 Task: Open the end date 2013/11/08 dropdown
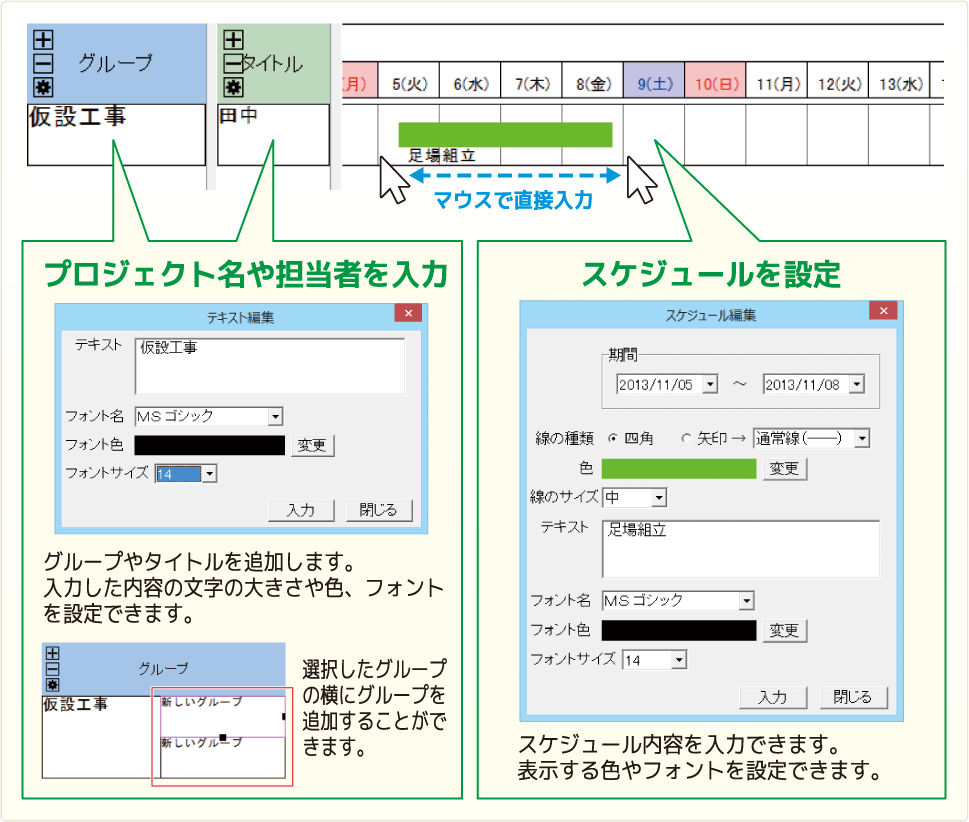pyautogui.click(x=857, y=384)
